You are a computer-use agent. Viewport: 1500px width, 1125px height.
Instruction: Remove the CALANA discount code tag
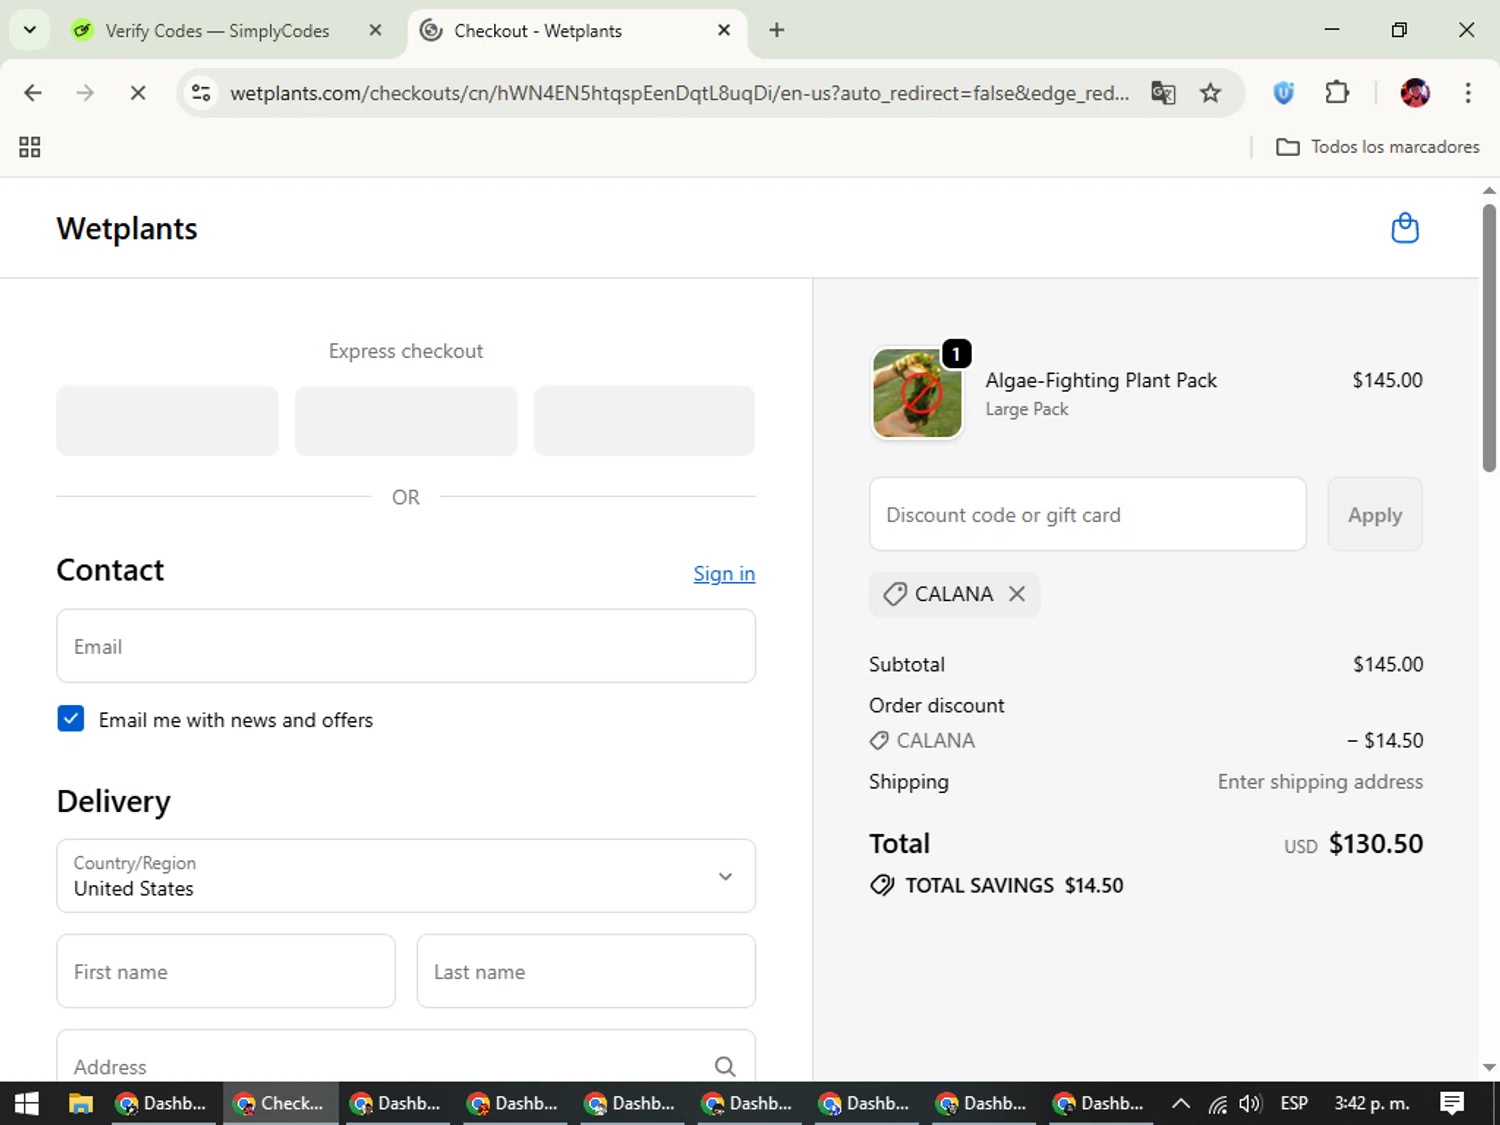[1017, 594]
